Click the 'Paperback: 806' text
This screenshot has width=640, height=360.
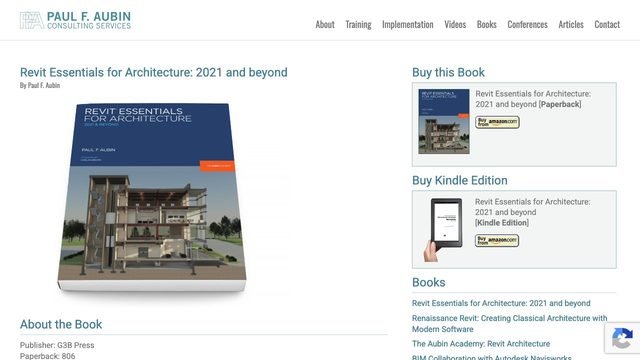coord(47,356)
